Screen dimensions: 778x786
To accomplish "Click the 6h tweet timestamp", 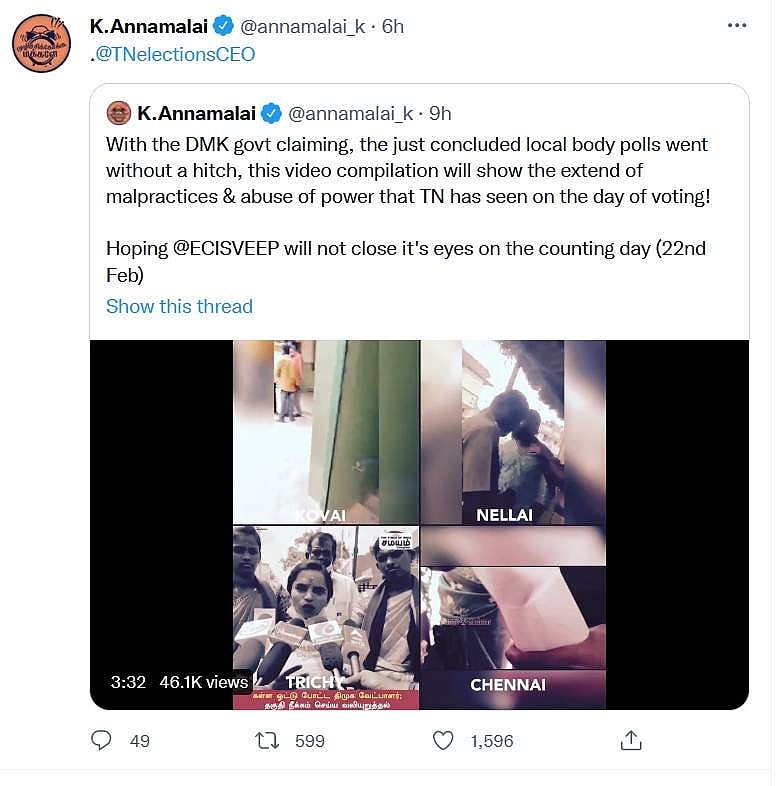I will click(x=391, y=27).
